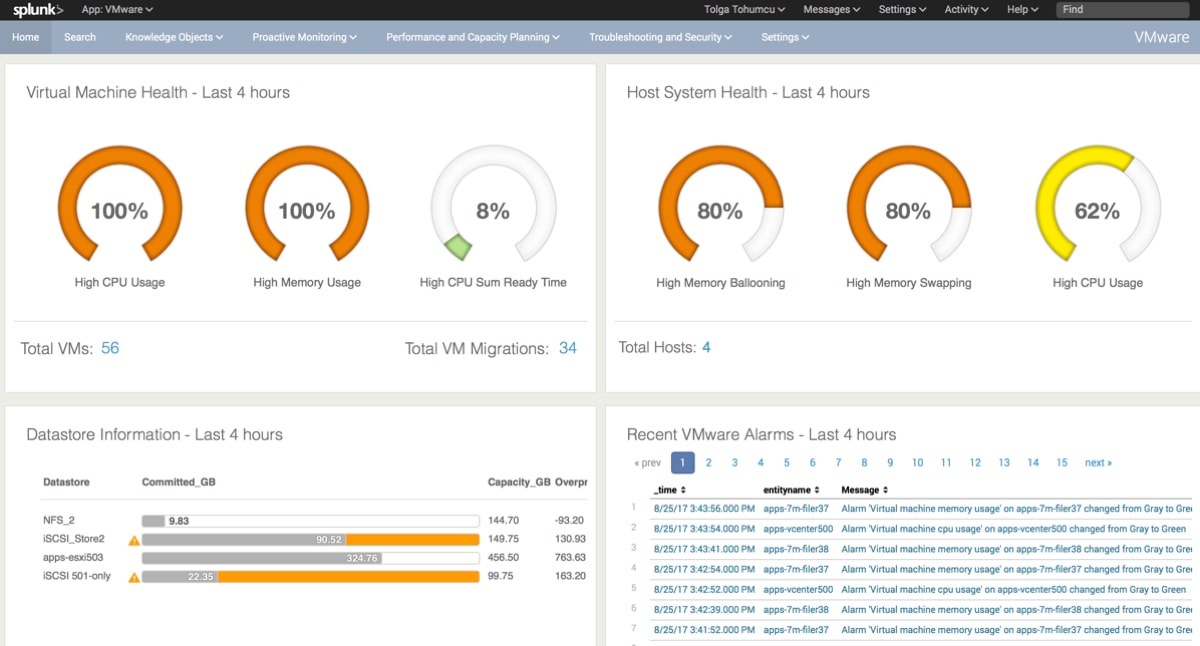Open the App: VMware dropdown
This screenshot has height=646, width=1200.
117,9
